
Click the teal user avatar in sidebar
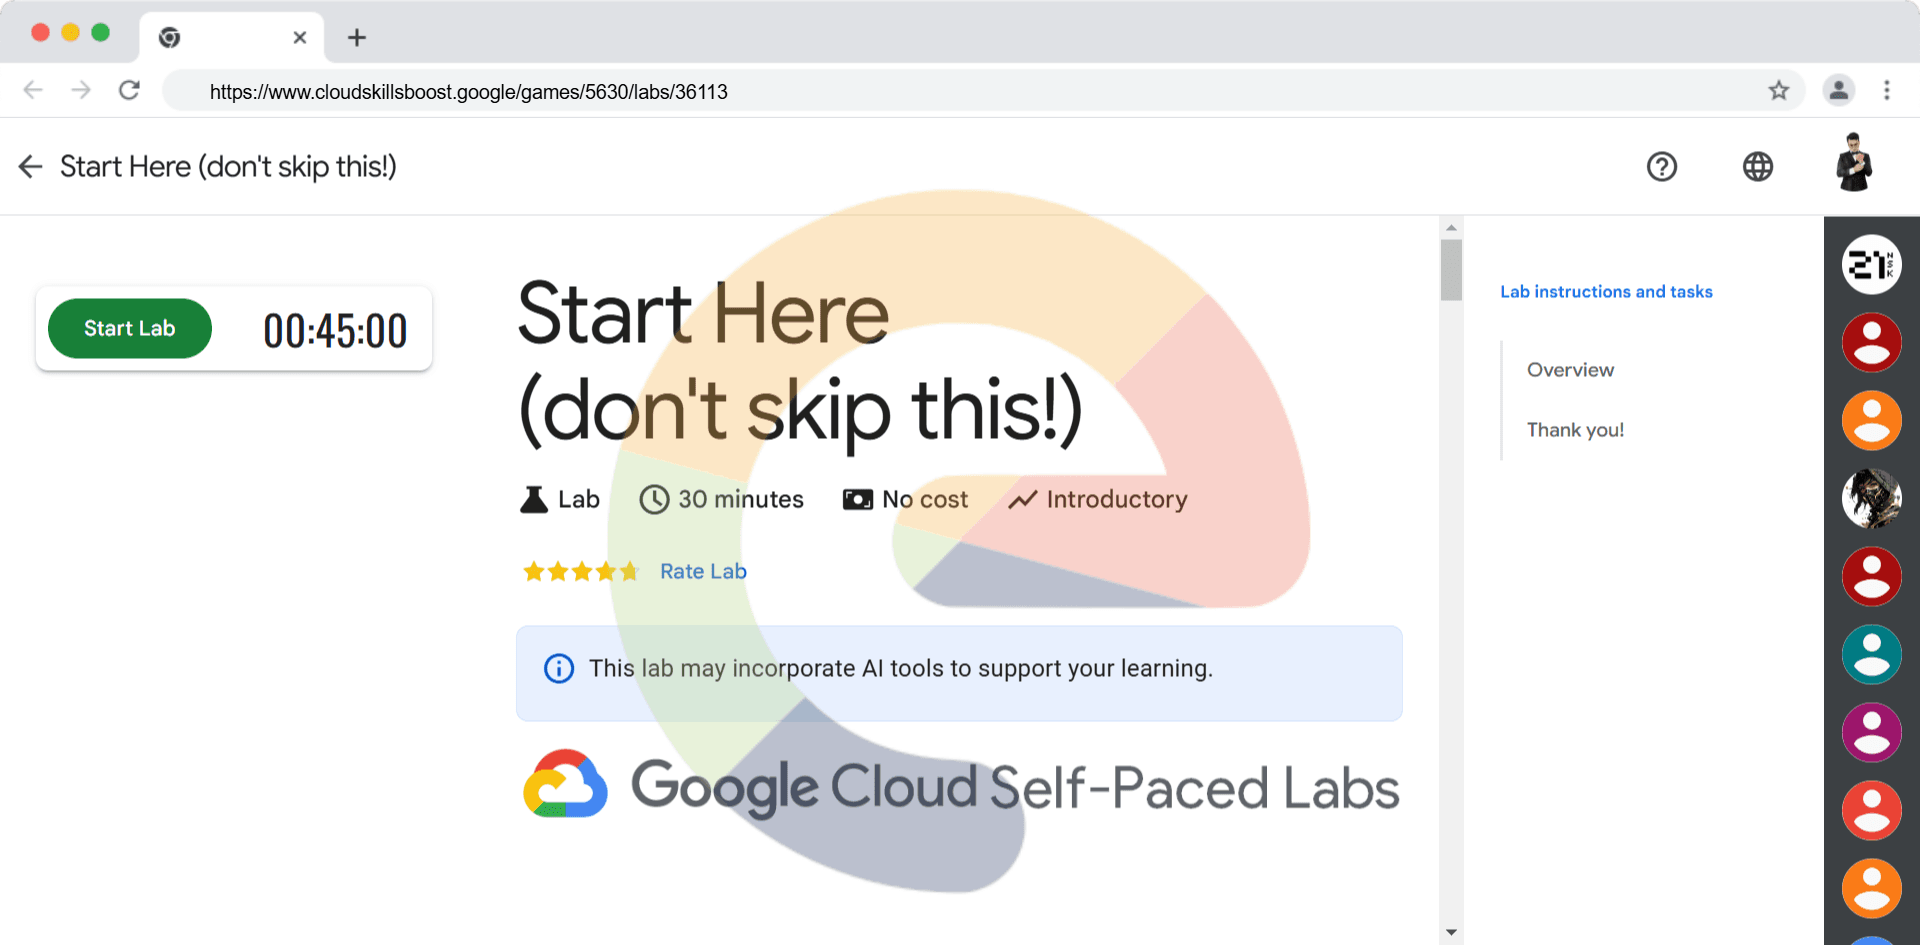click(1871, 655)
